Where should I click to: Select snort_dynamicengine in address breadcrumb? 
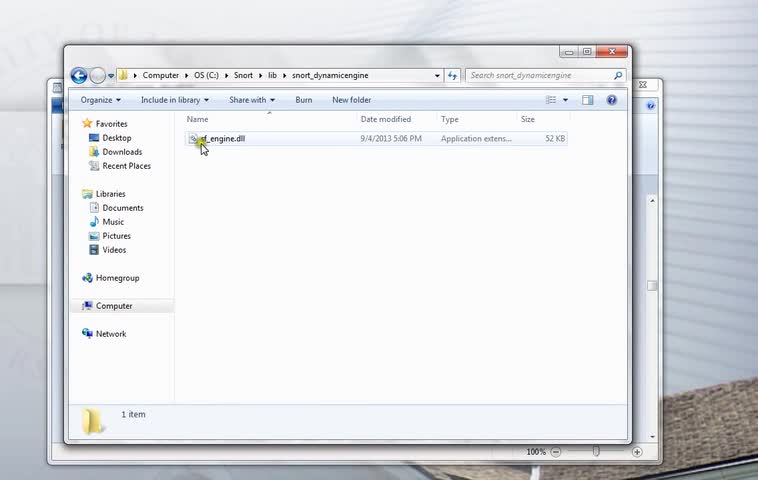[x=330, y=75]
